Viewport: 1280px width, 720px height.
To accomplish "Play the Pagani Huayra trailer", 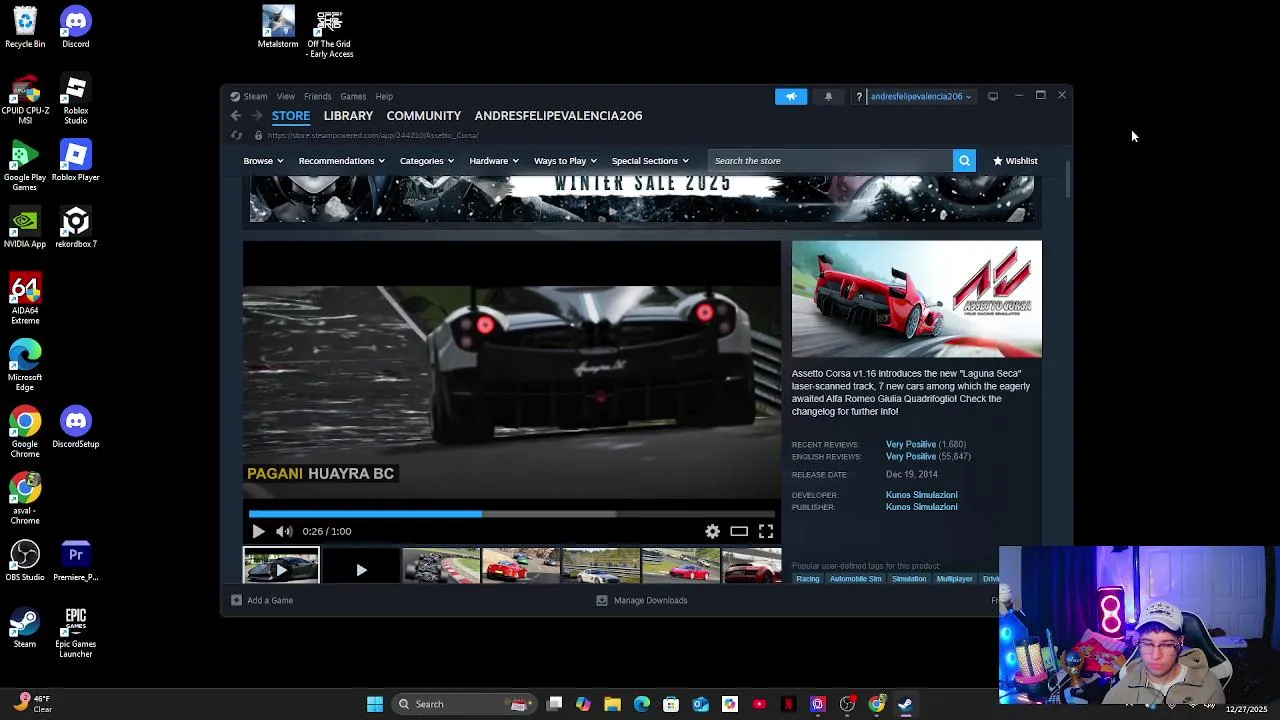I will [258, 532].
